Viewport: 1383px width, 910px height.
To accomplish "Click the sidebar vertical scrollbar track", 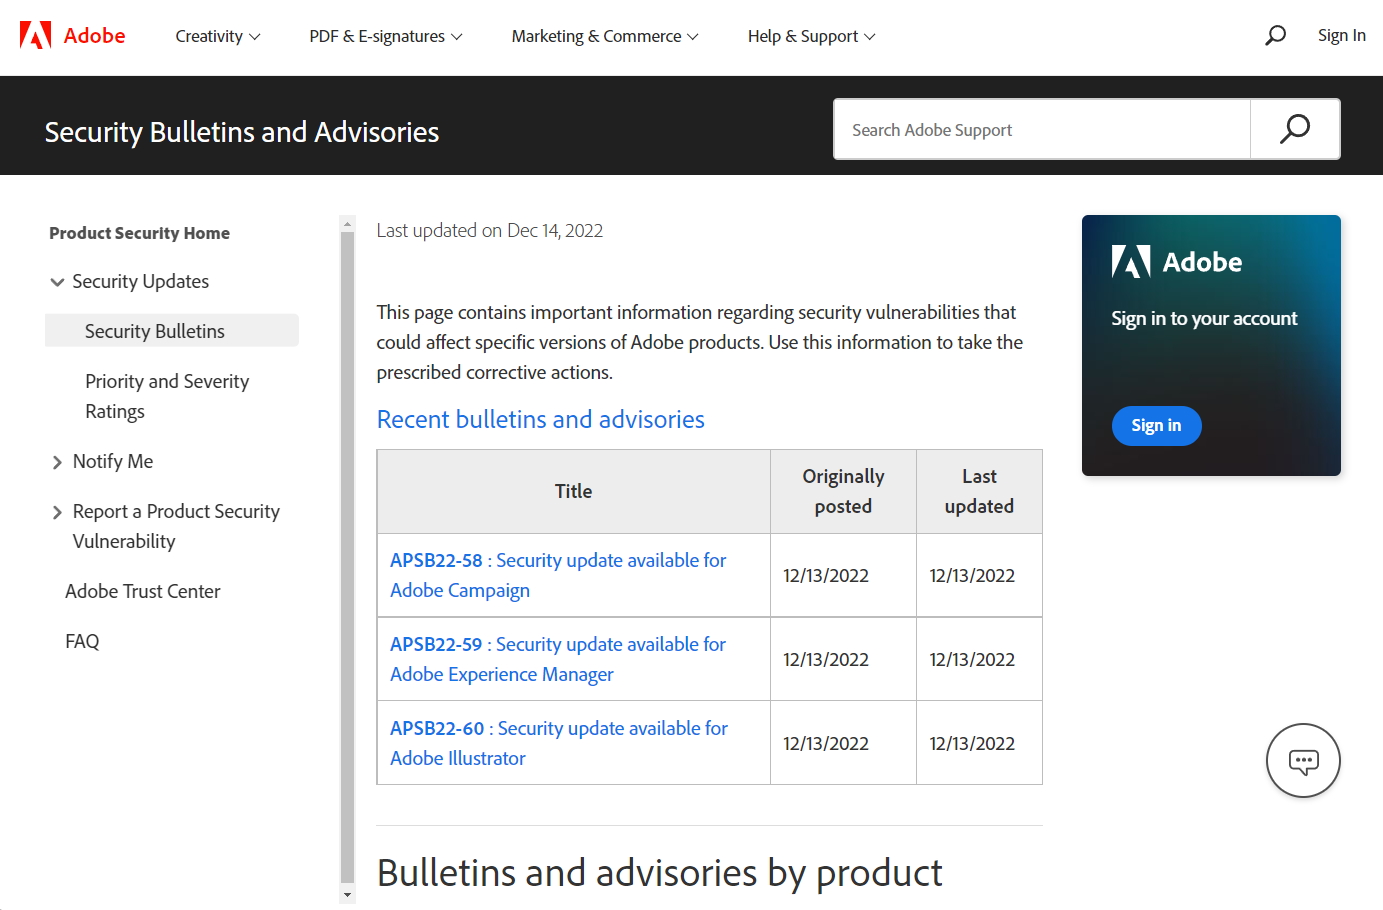I will point(348,560).
